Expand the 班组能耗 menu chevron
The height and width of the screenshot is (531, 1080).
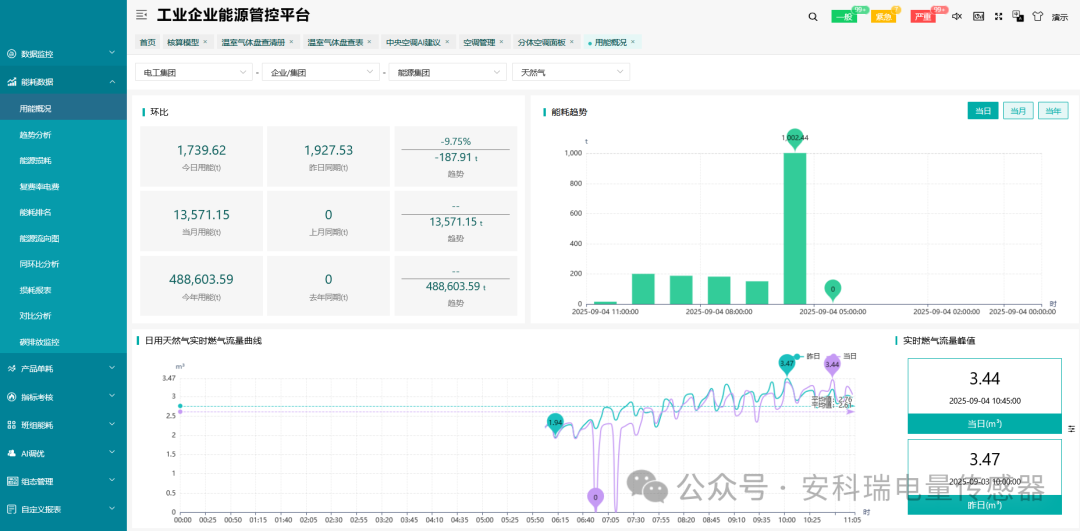point(112,425)
